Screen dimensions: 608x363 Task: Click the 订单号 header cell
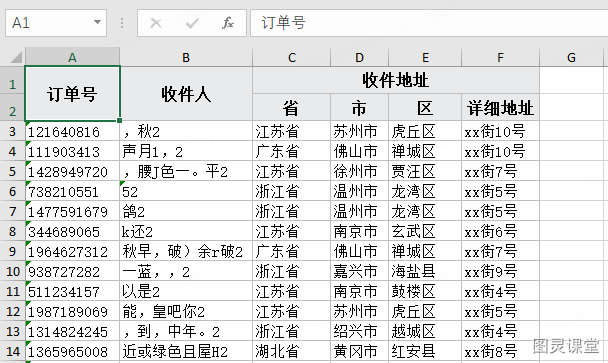point(73,93)
